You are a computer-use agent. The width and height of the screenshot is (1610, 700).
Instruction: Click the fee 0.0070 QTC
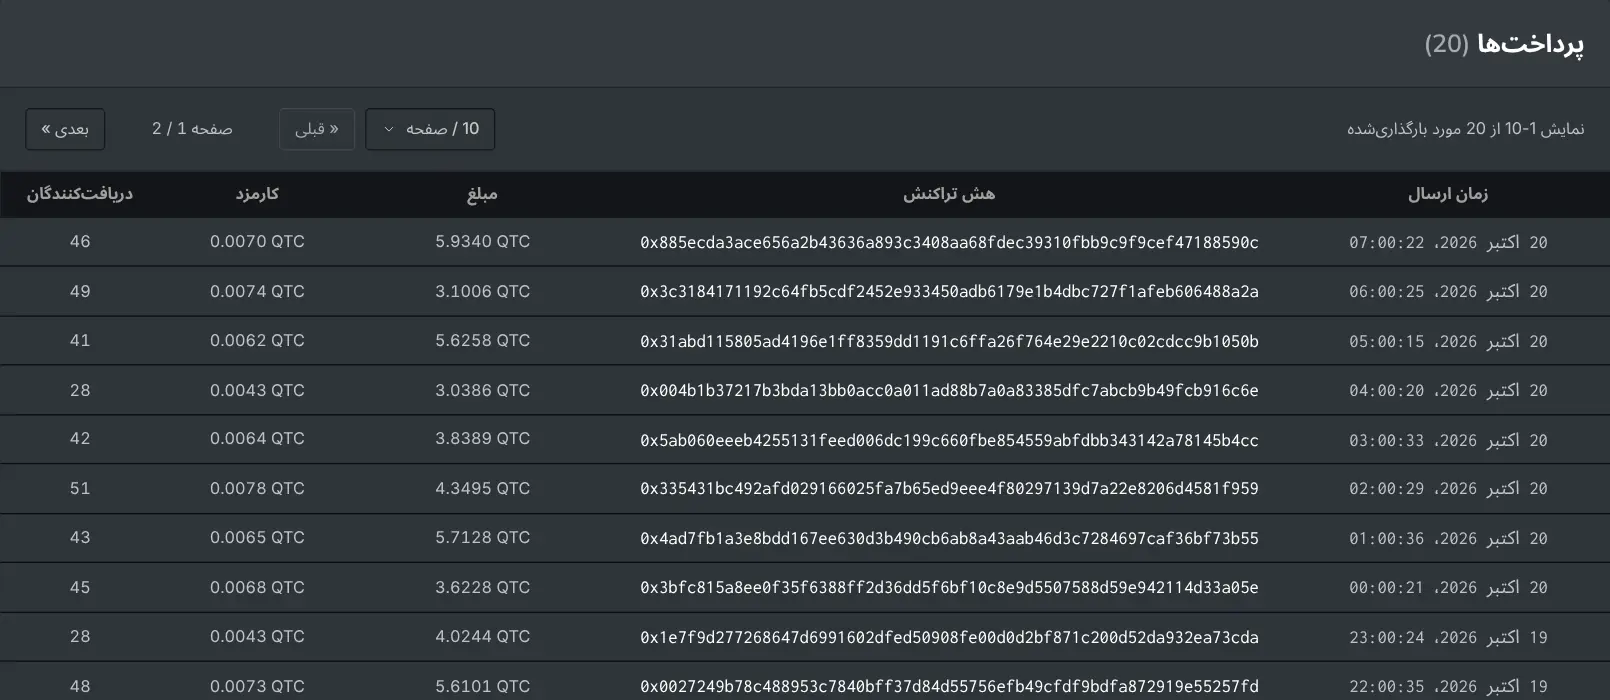pyautogui.click(x=257, y=242)
